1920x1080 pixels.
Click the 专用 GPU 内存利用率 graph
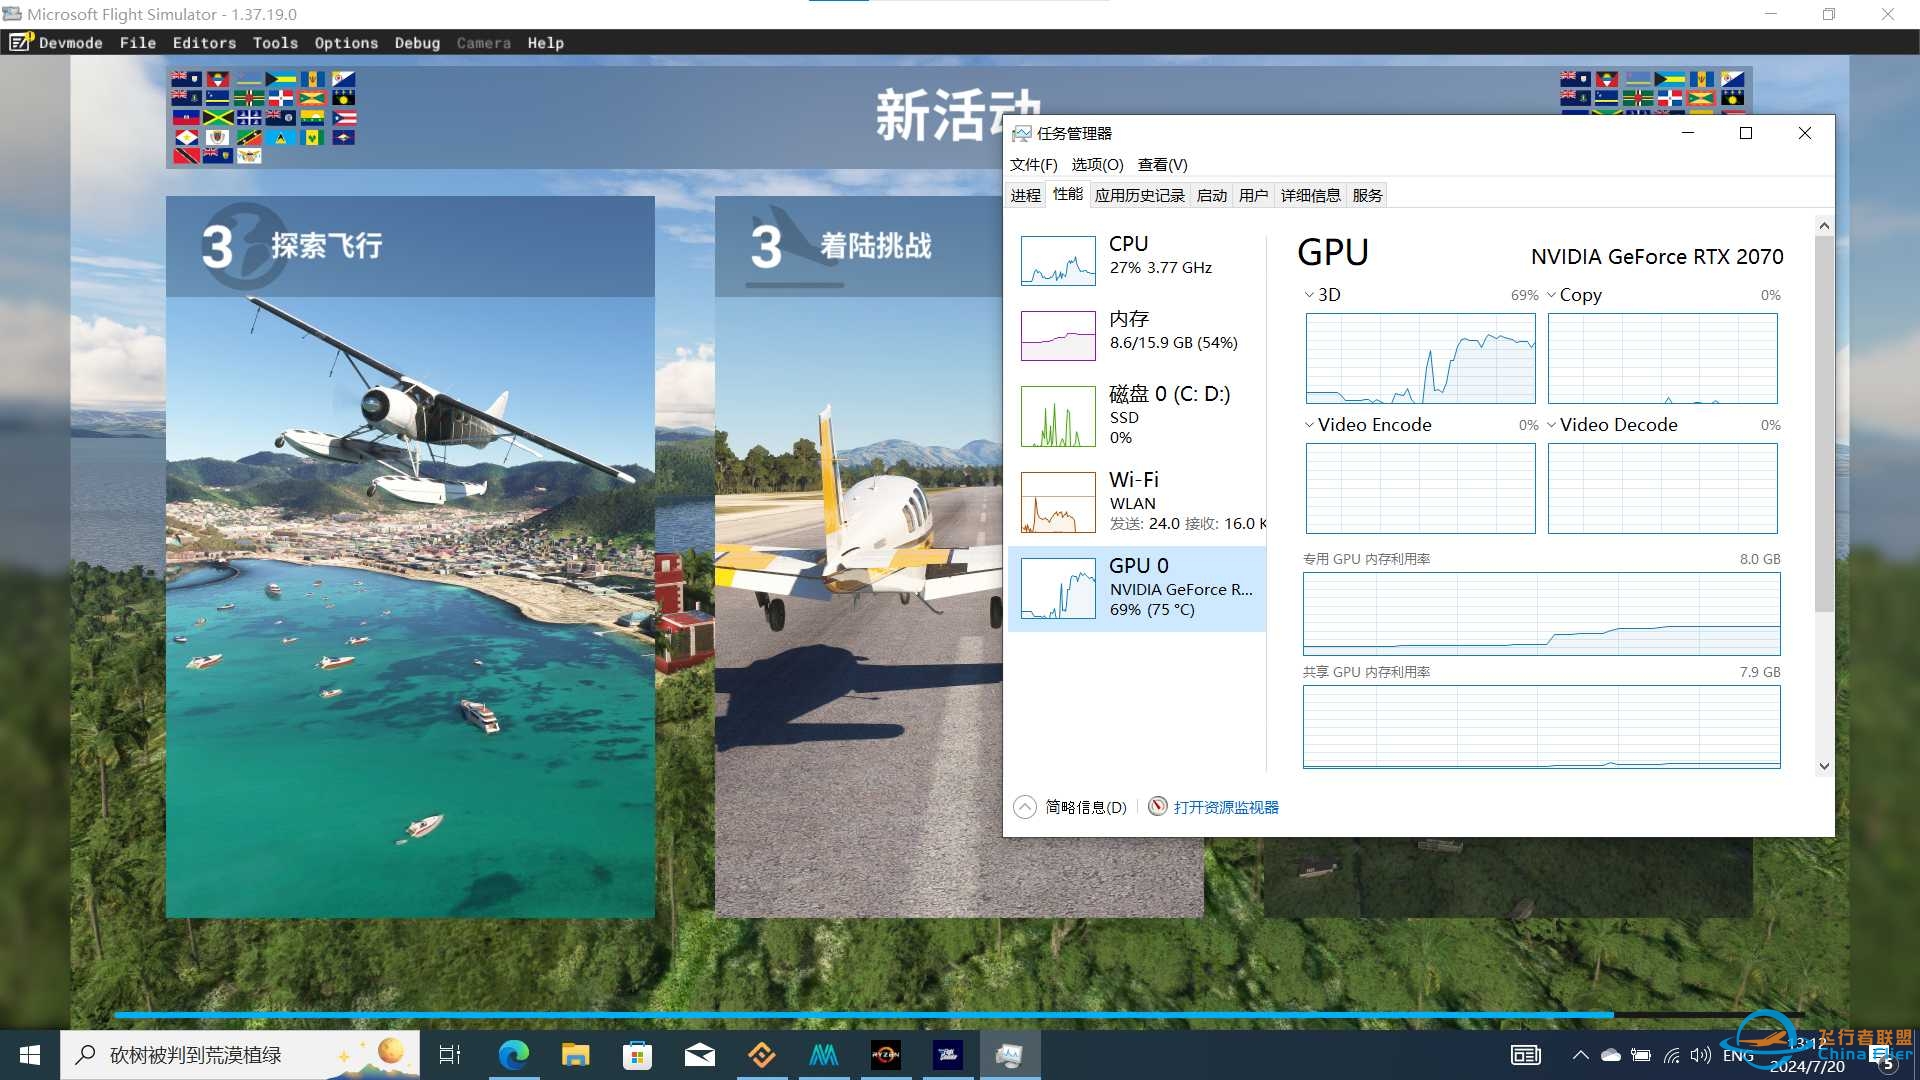point(1541,613)
